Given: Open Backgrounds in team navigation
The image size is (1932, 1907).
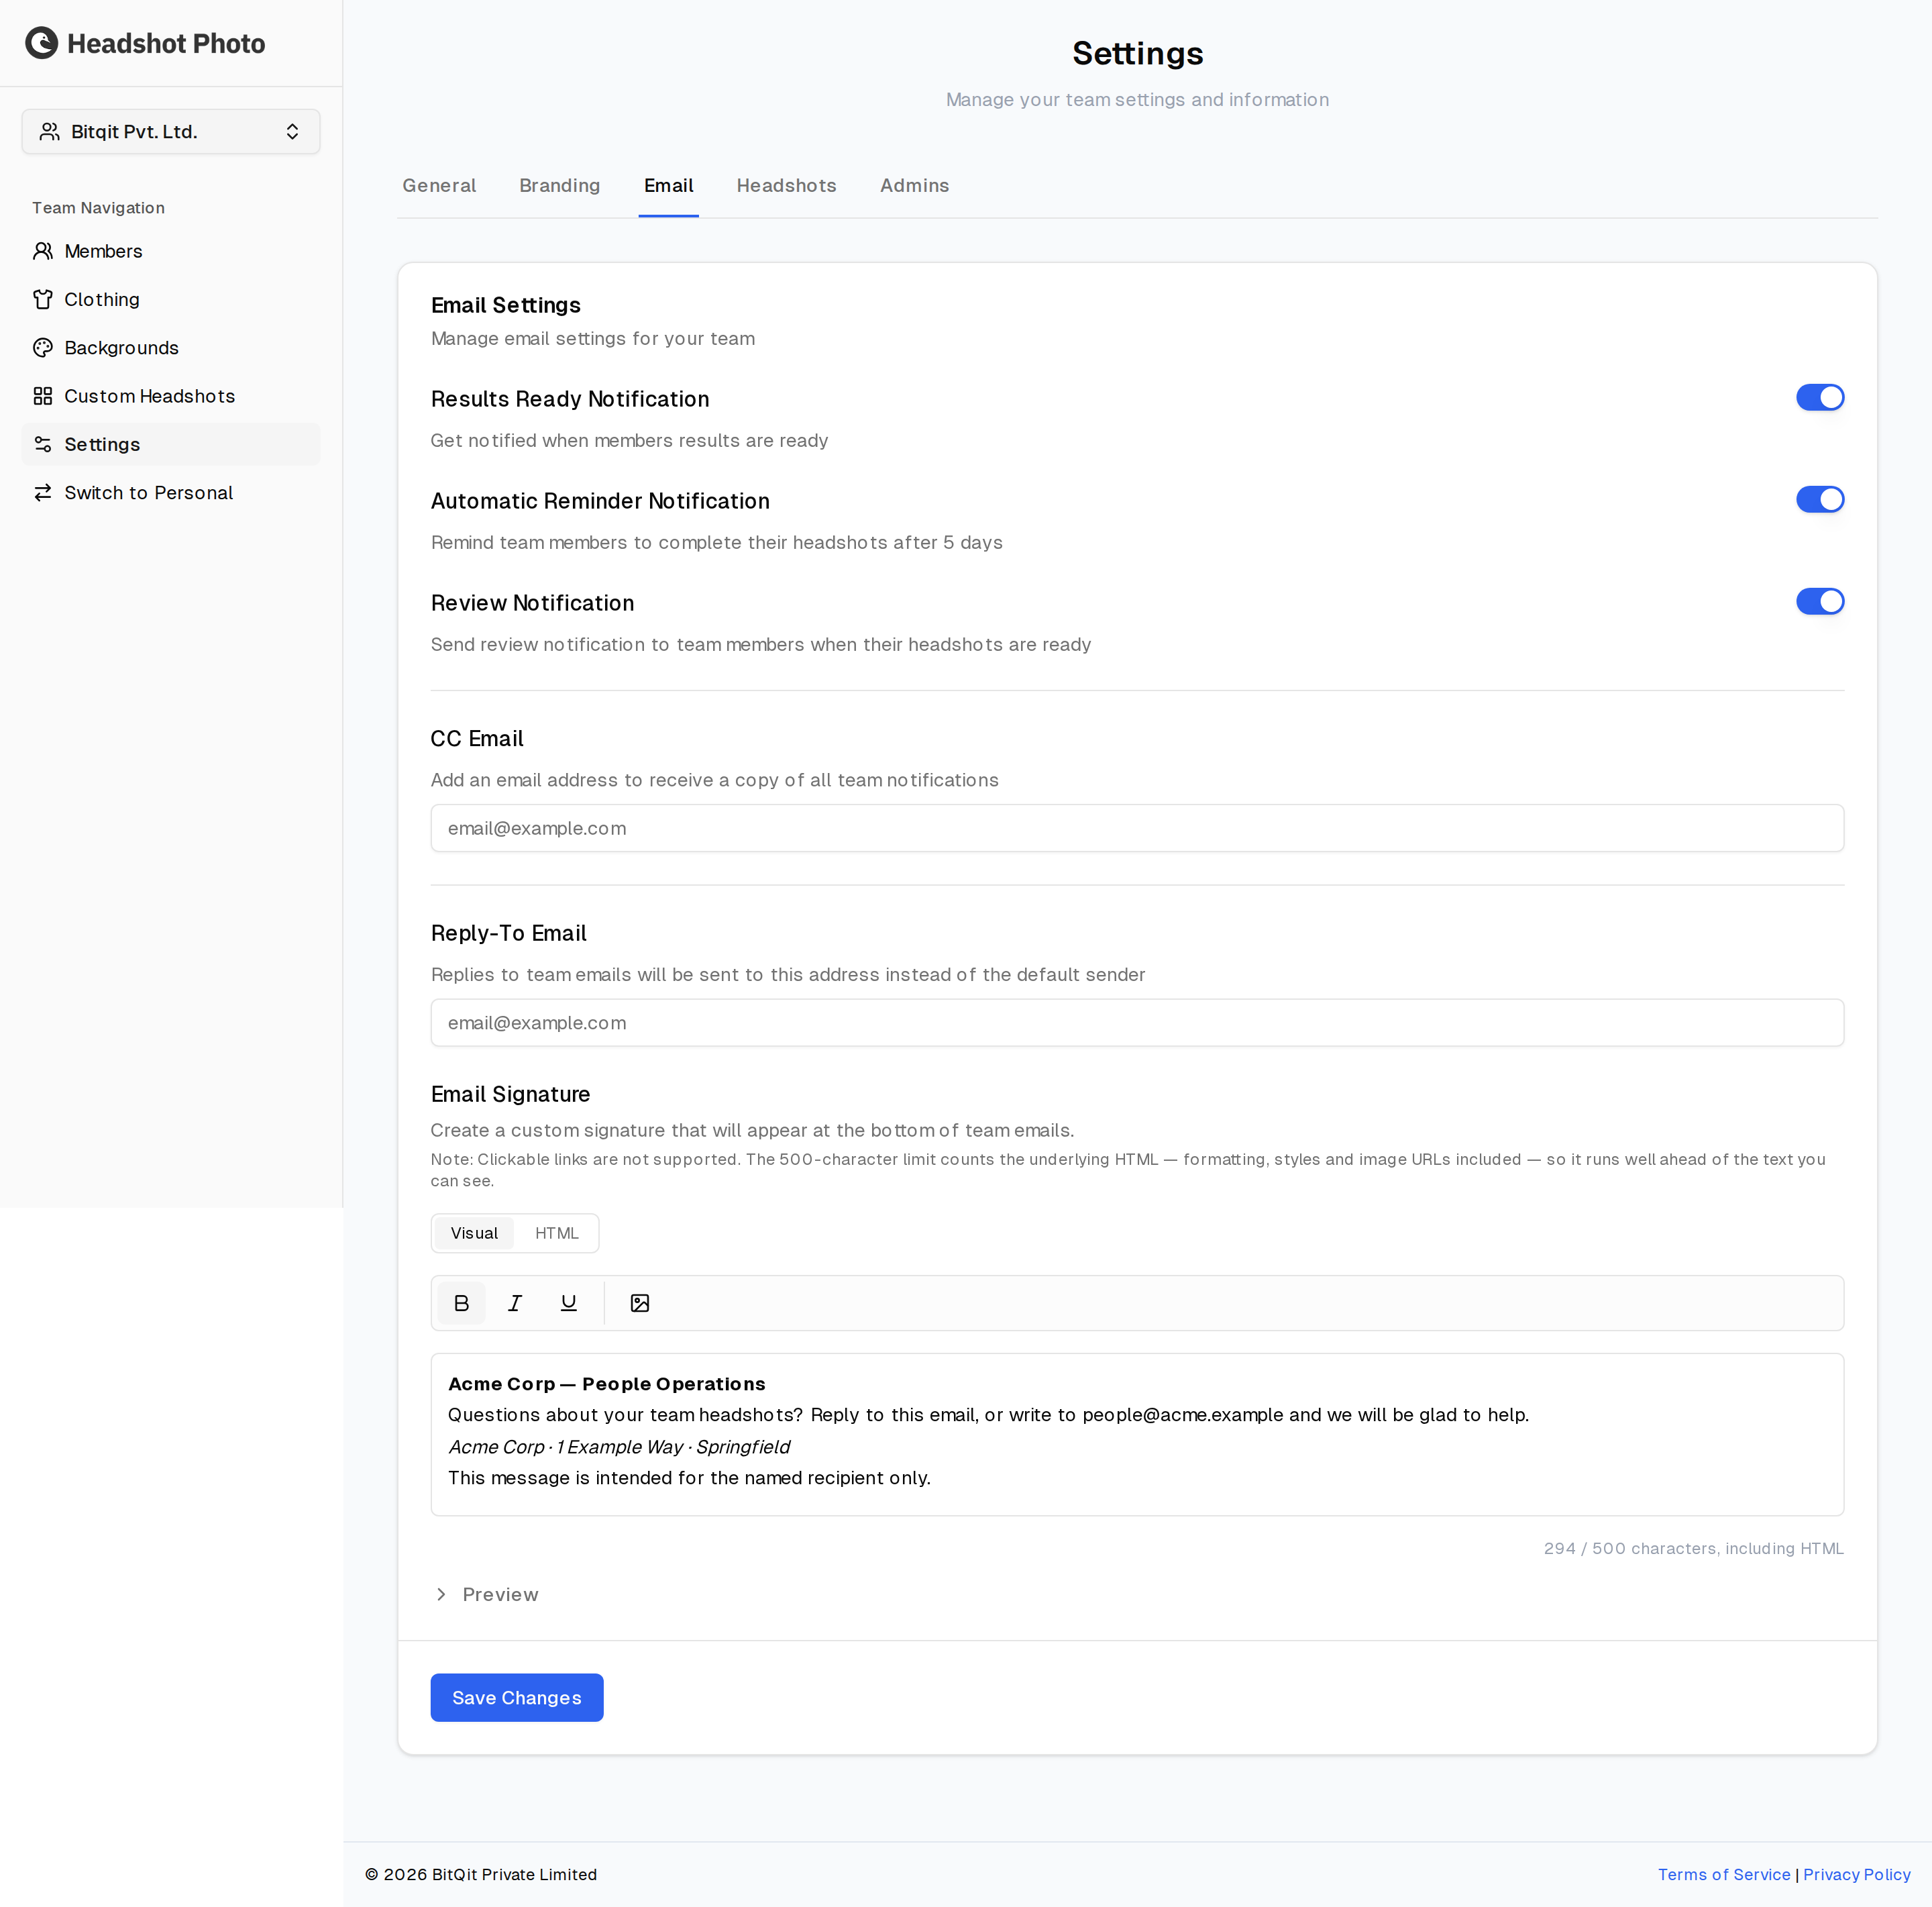Looking at the screenshot, I should [171, 348].
